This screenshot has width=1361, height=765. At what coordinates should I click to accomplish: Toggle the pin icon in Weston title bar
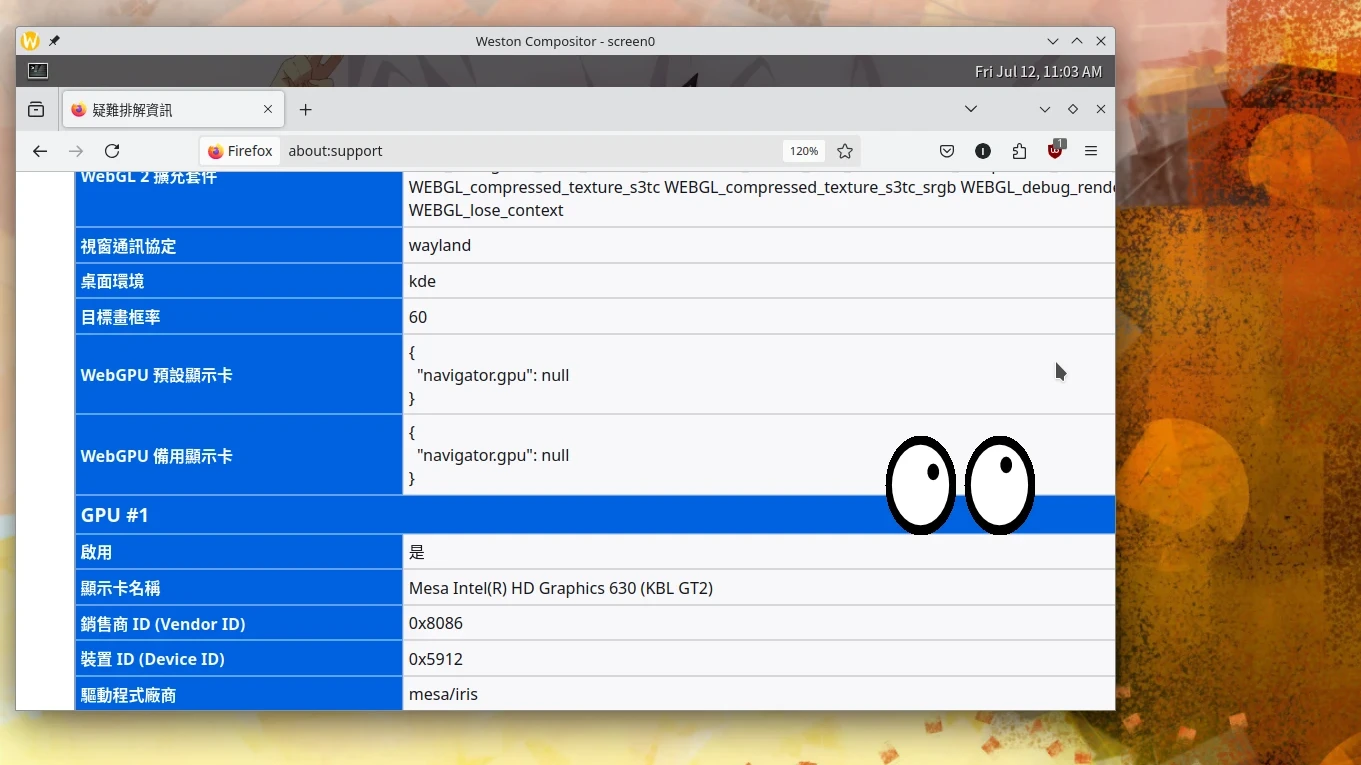tap(55, 41)
